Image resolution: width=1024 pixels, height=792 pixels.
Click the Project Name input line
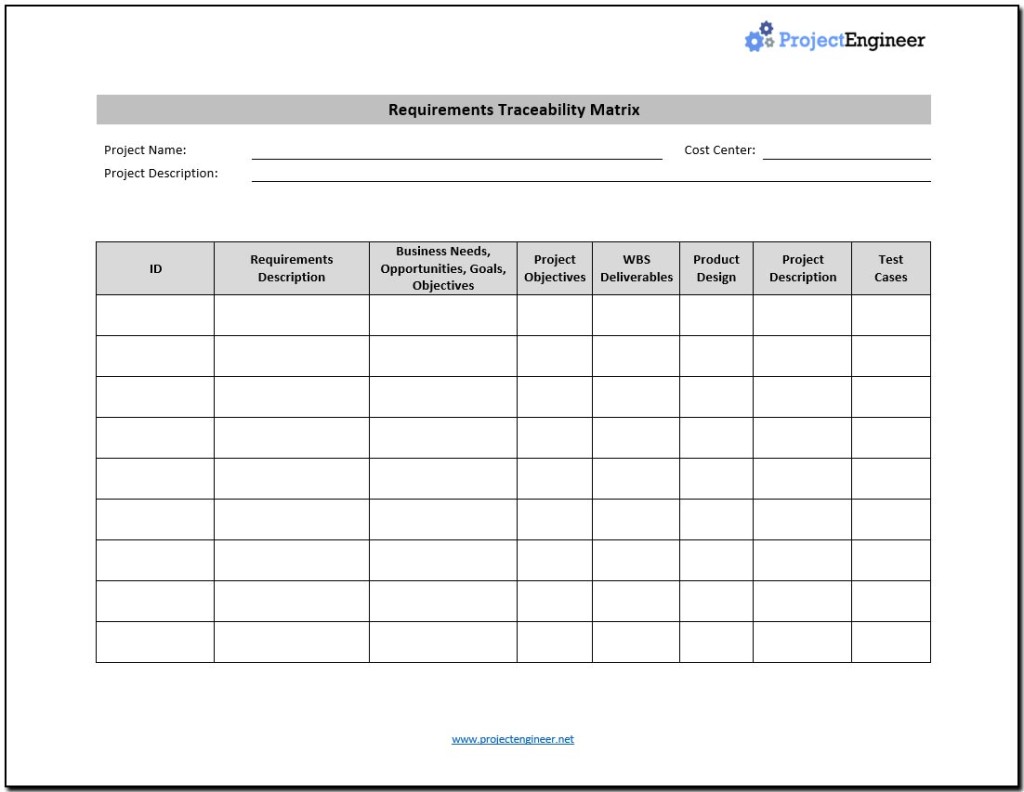[455, 155]
